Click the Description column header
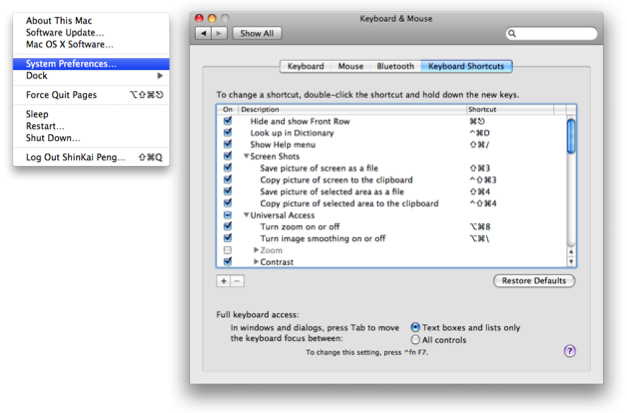This screenshot has height=413, width=627. pos(353,109)
